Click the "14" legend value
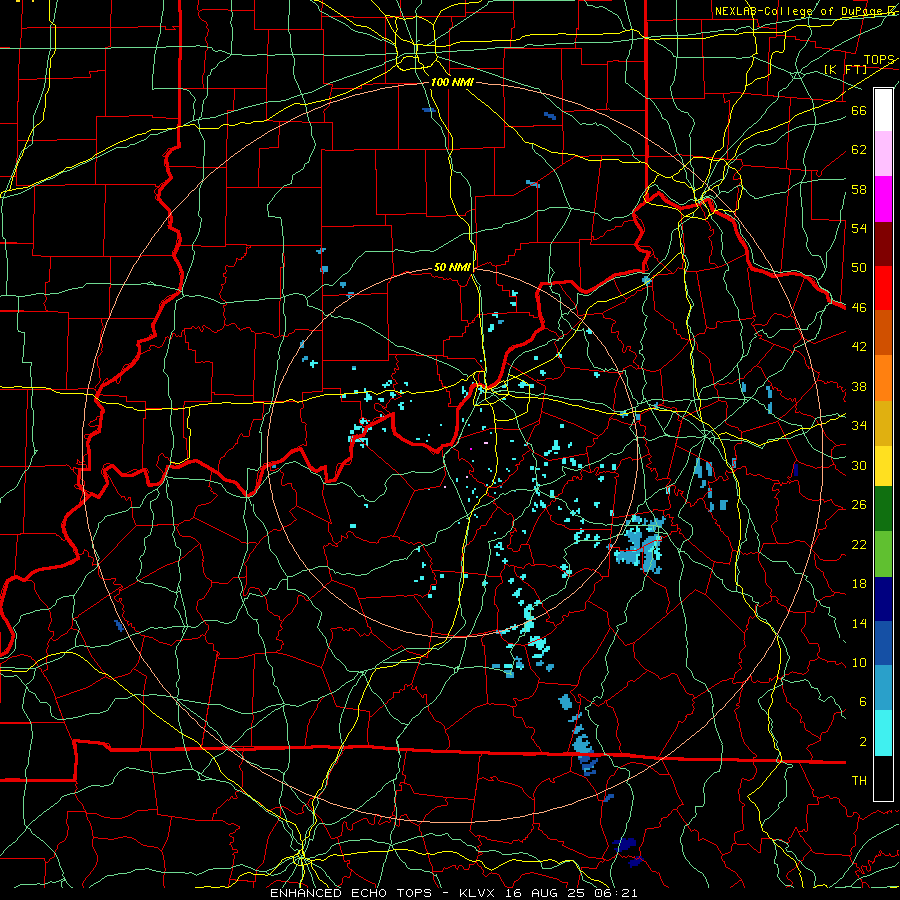This screenshot has height=900, width=900. [x=859, y=623]
